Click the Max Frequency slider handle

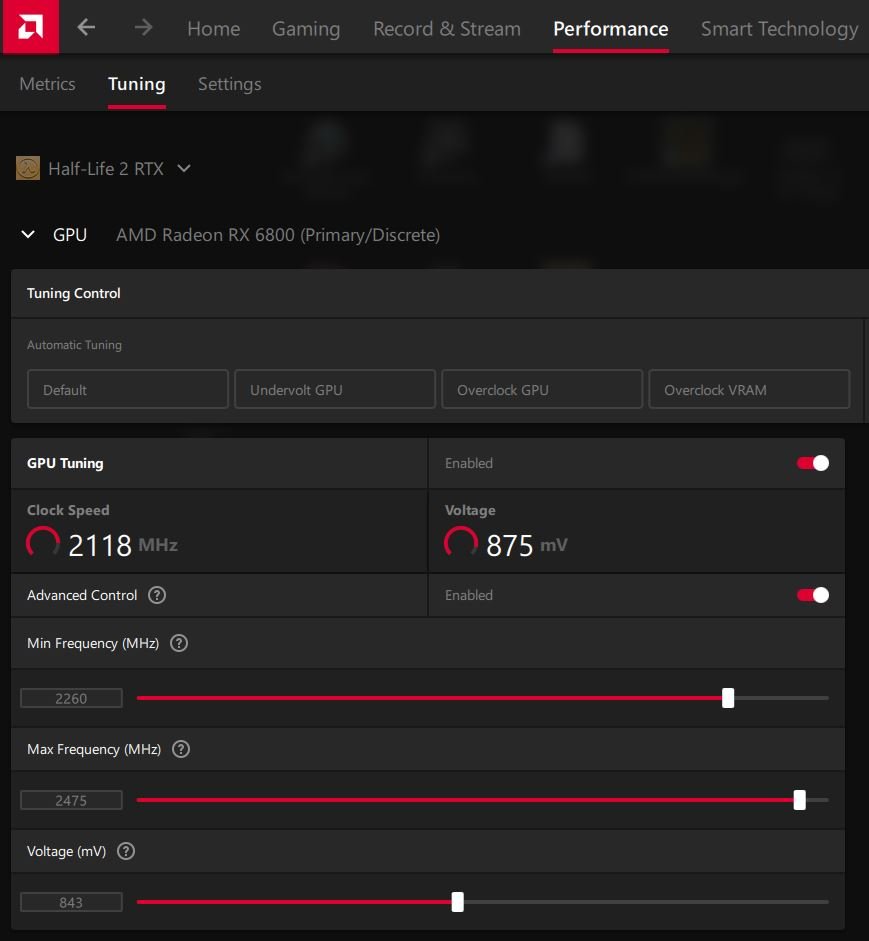click(x=799, y=800)
